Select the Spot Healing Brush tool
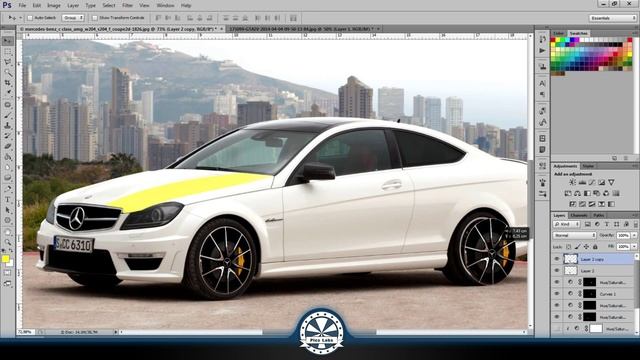Viewport: 640px width, 360px height. tap(8, 105)
